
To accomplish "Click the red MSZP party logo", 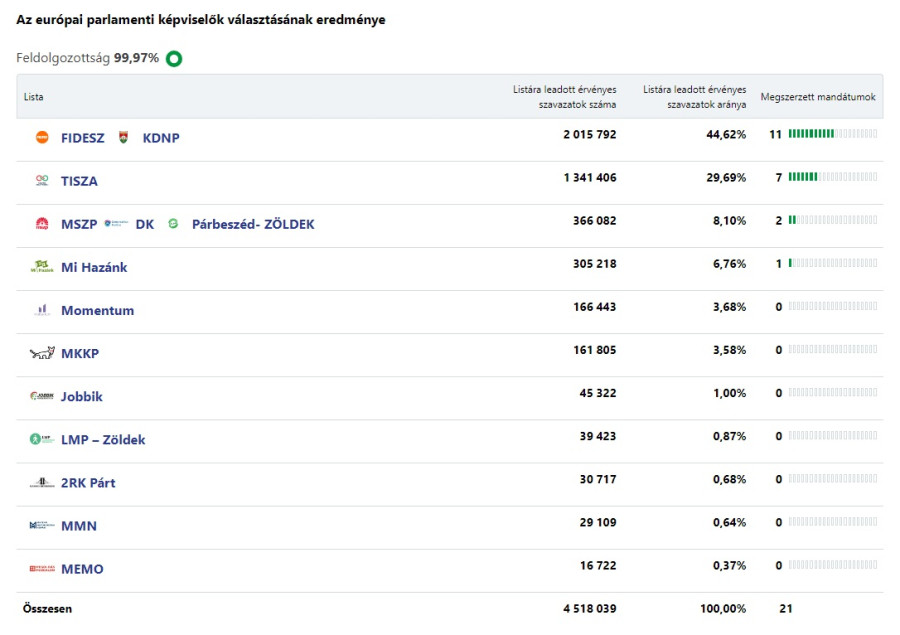I will [x=42, y=223].
